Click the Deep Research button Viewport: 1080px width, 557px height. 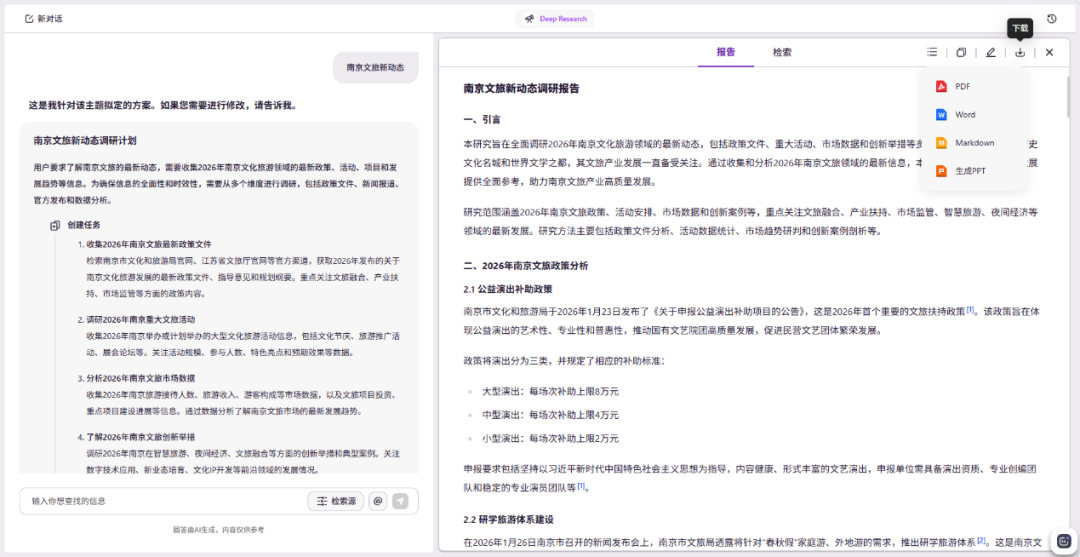coord(555,19)
